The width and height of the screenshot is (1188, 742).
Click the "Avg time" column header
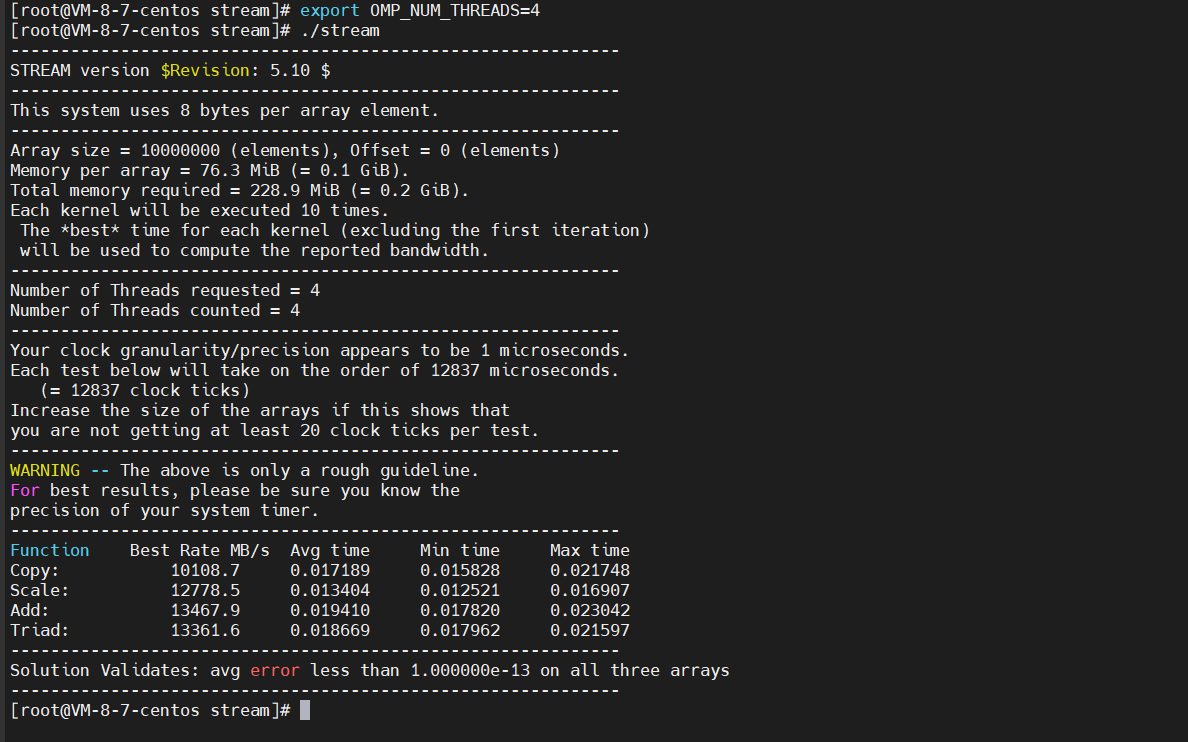(x=330, y=550)
